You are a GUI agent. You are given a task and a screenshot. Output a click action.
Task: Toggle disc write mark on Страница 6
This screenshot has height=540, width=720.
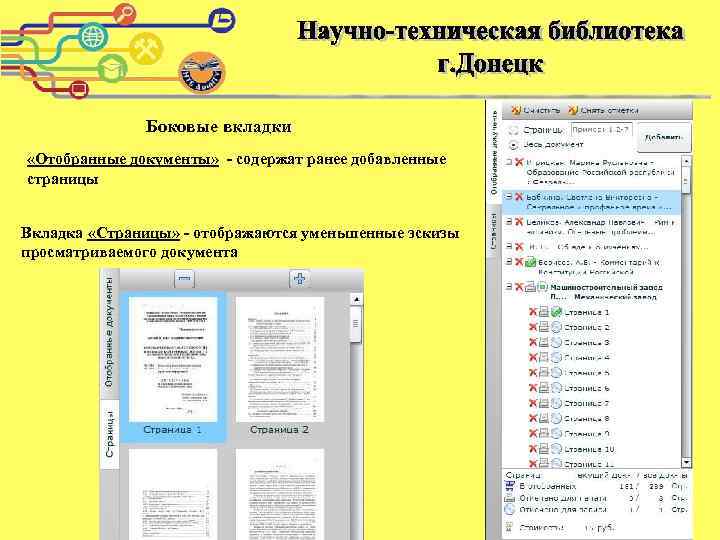[556, 388]
